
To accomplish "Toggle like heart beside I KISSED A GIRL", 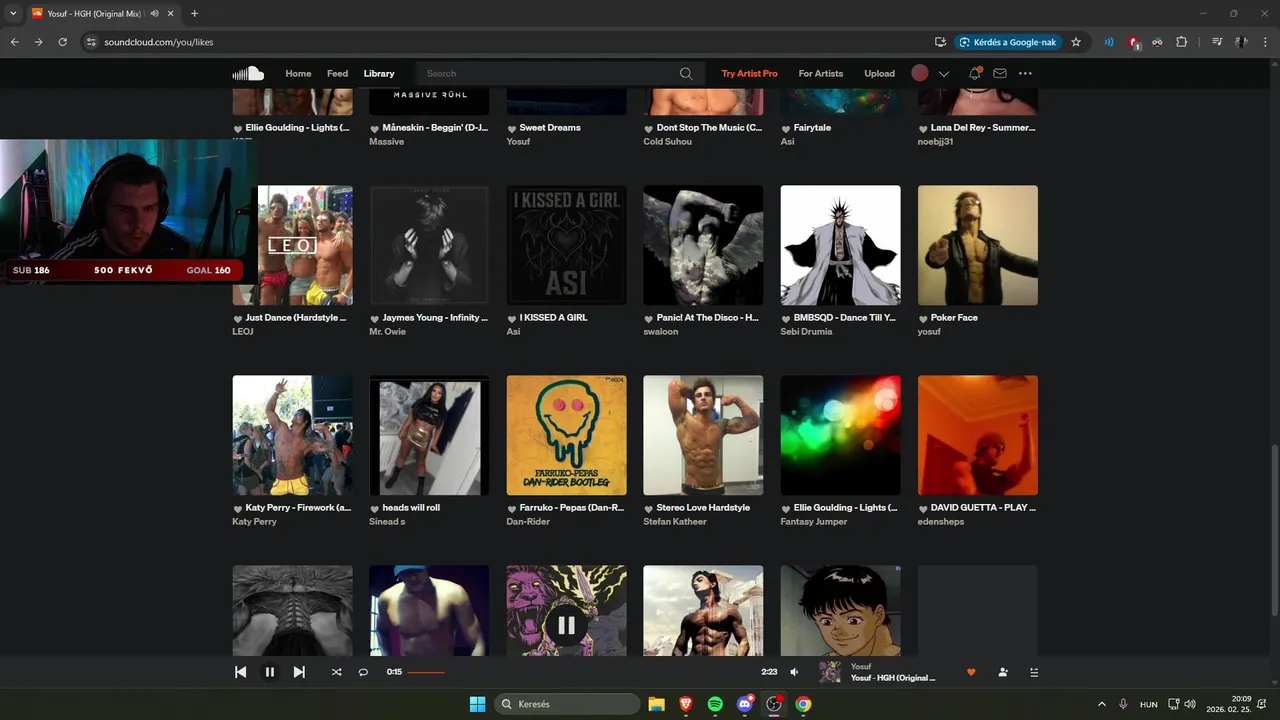I will coord(512,318).
